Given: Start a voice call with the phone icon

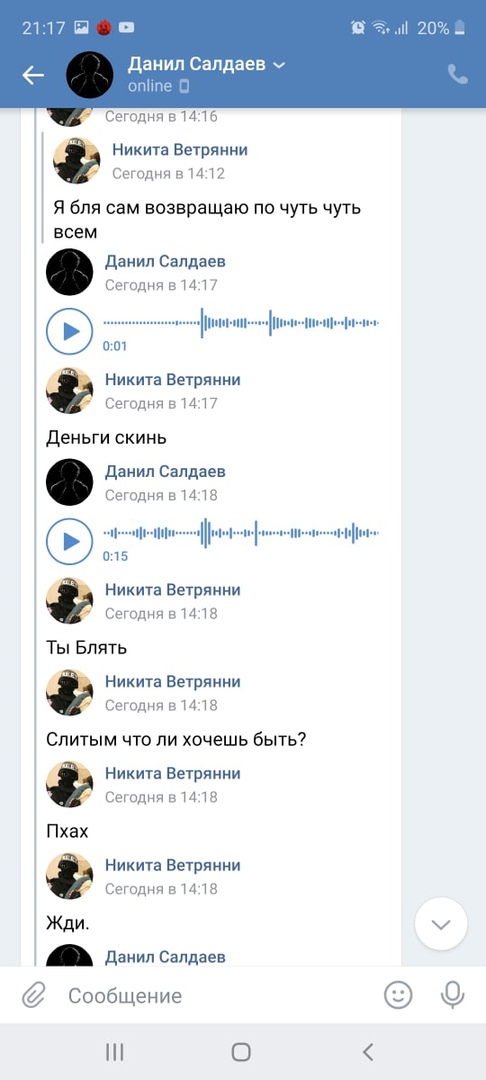Looking at the screenshot, I should pos(458,74).
